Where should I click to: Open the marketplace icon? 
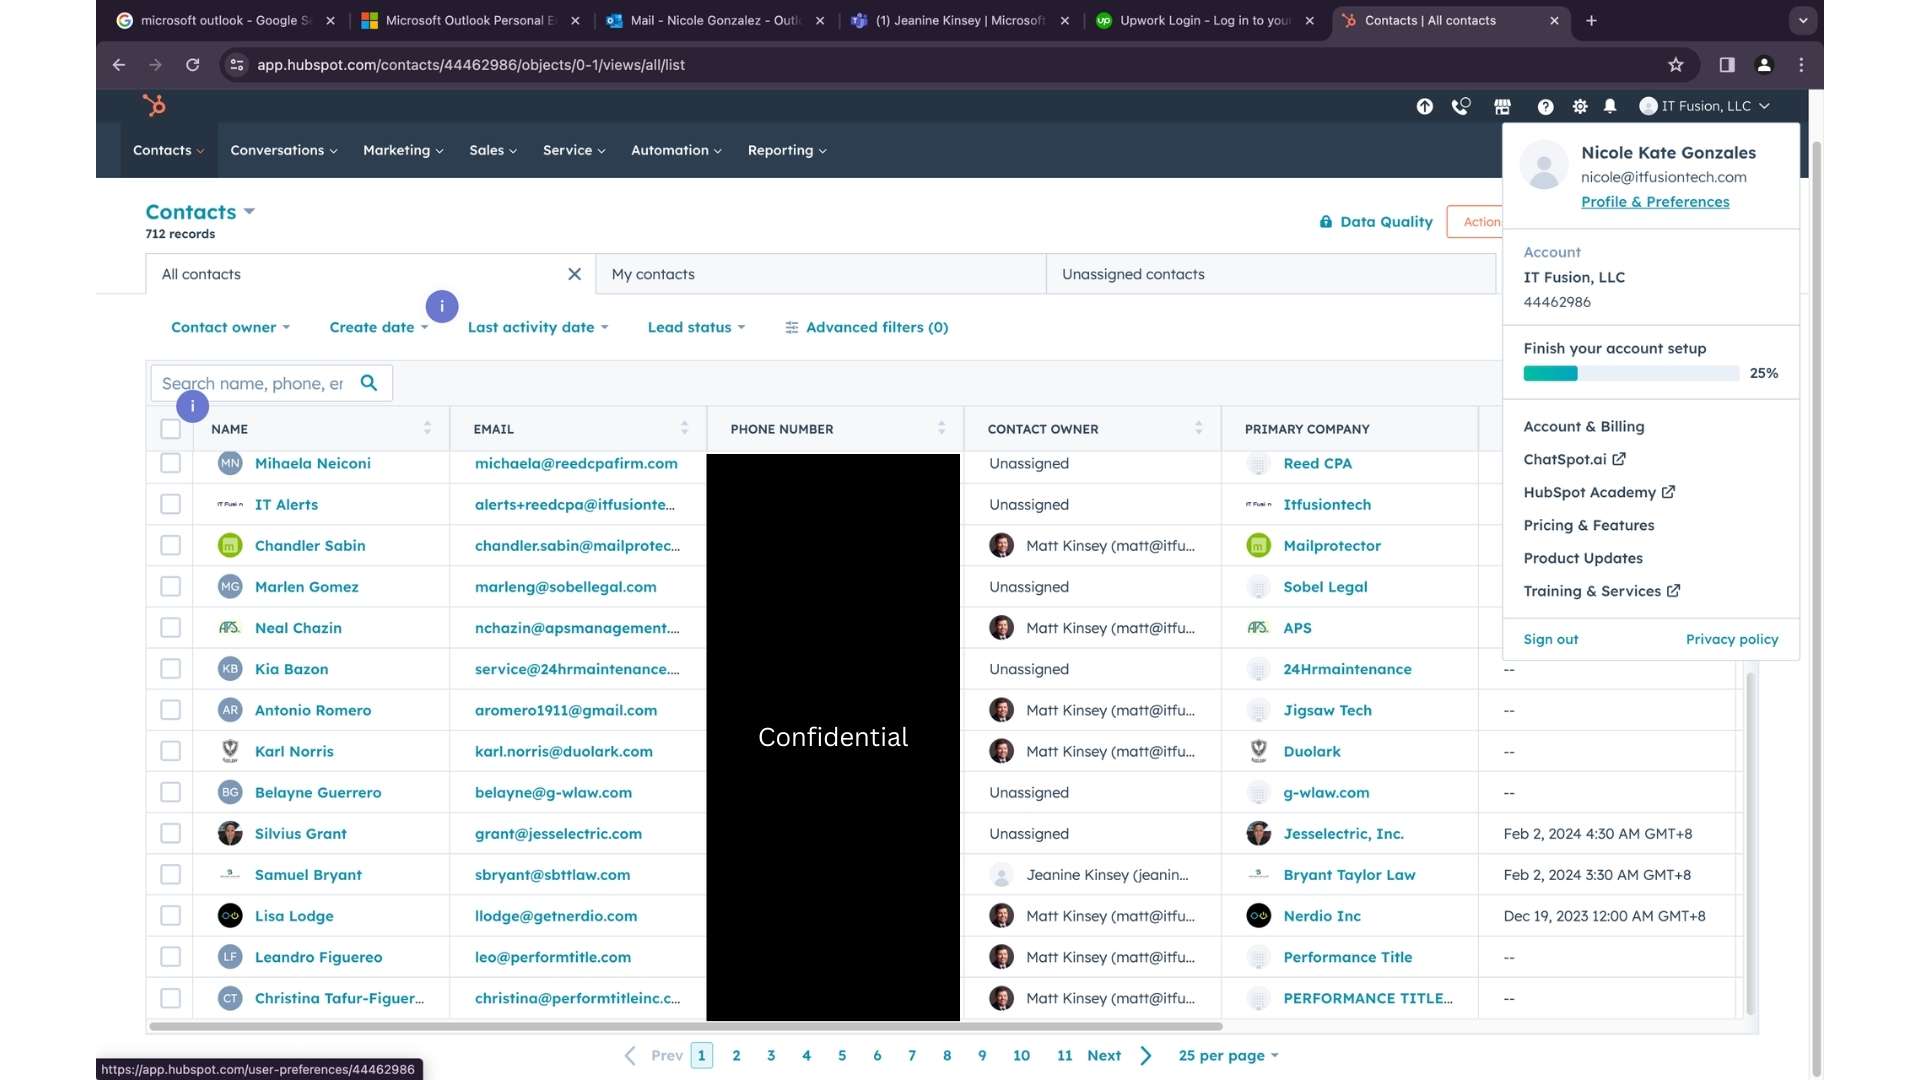point(1502,106)
